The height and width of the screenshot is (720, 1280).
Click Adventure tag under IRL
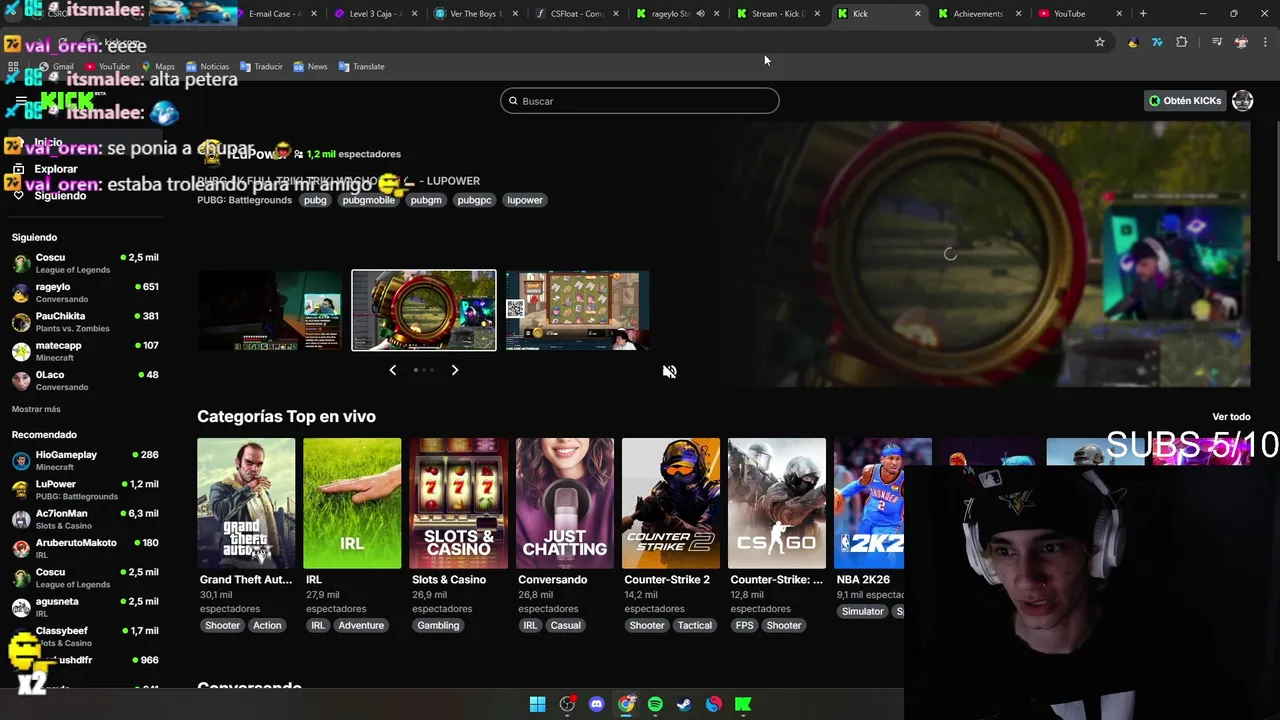361,626
